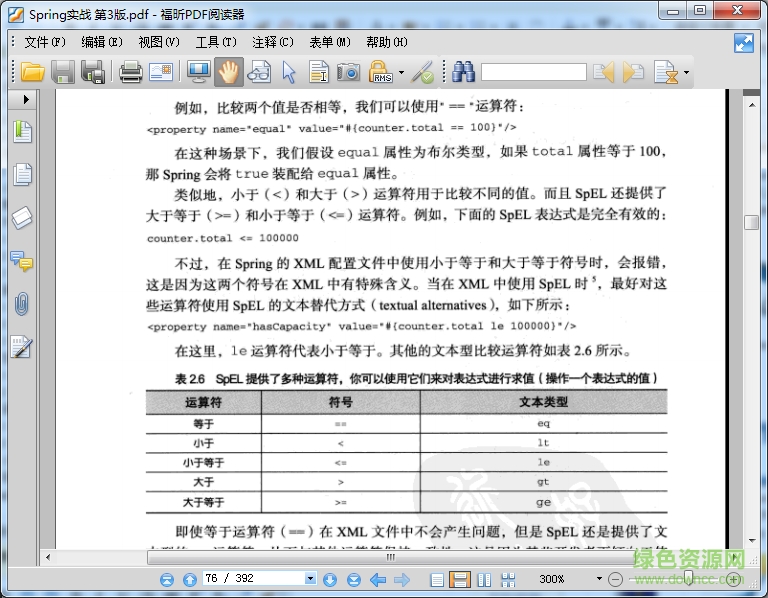Image resolution: width=768 pixels, height=598 pixels.
Task: Click the binoculars search icon
Action: pos(463,72)
